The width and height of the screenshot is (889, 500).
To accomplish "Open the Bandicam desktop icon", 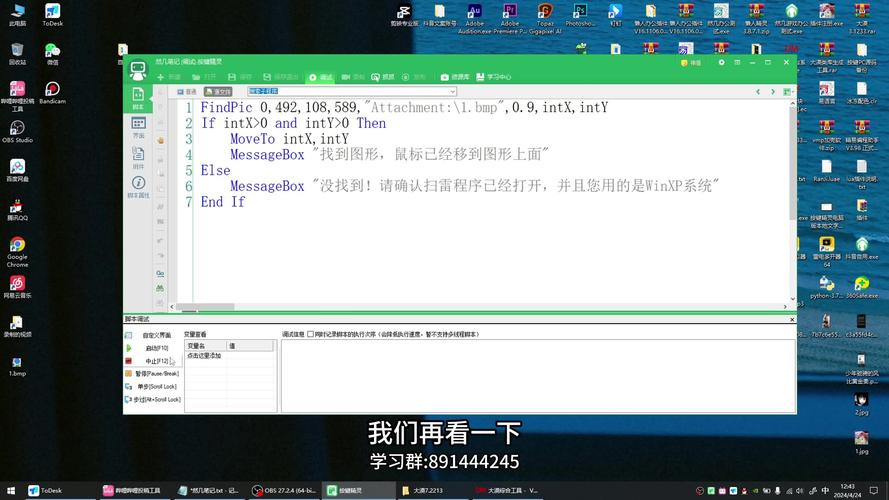I will tap(52, 93).
